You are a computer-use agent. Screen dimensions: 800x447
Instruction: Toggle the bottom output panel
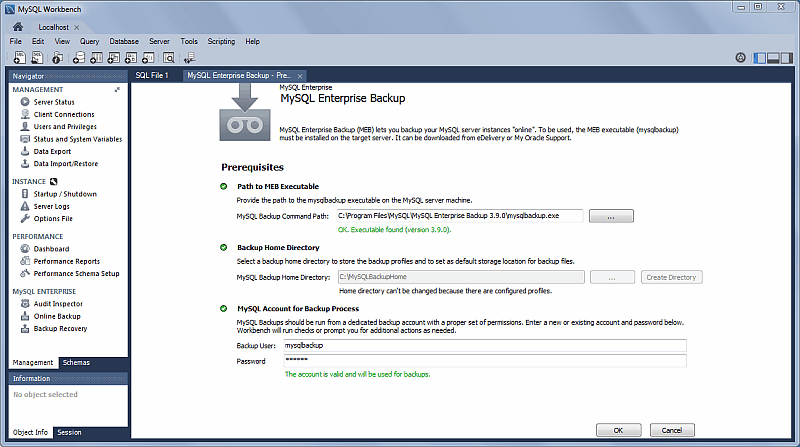[773, 58]
